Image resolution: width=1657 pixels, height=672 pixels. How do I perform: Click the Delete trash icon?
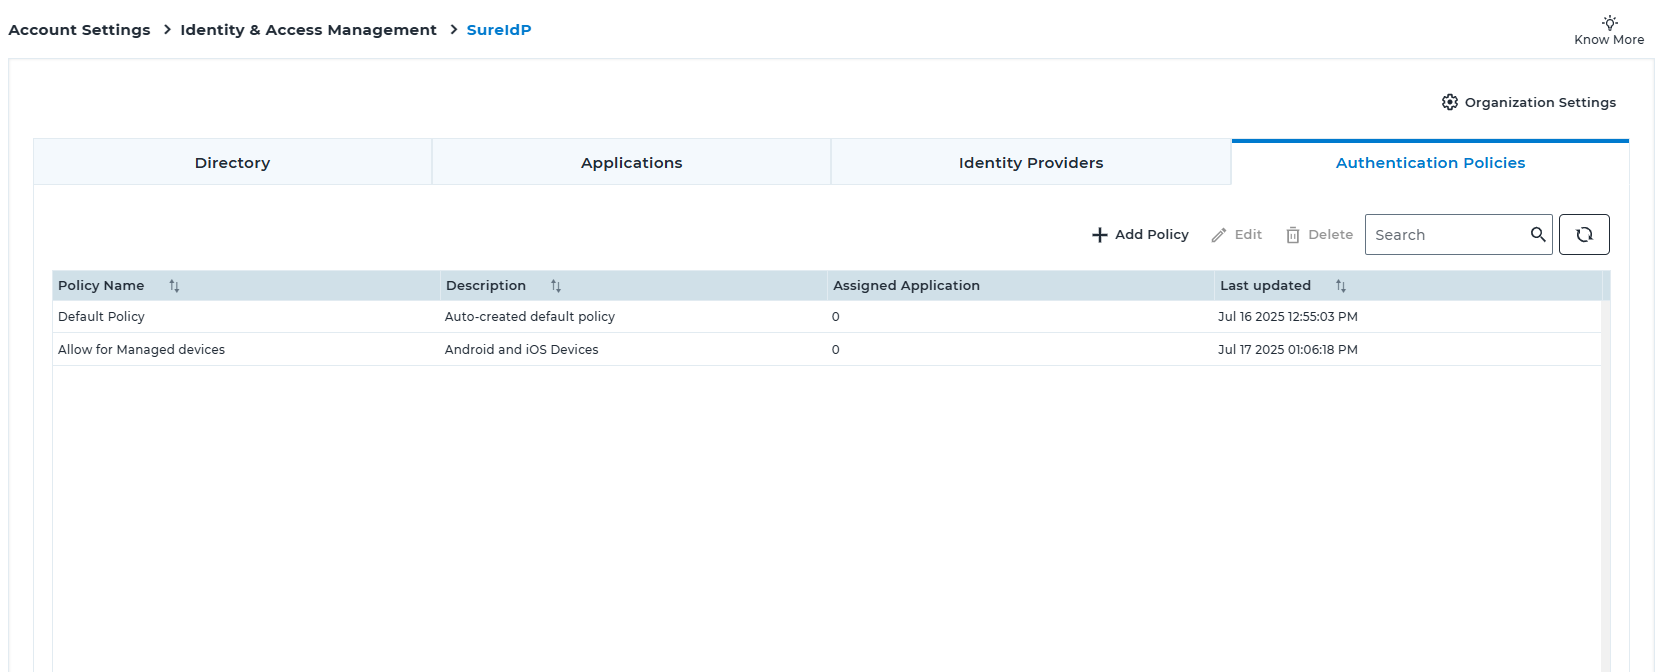pyautogui.click(x=1293, y=235)
